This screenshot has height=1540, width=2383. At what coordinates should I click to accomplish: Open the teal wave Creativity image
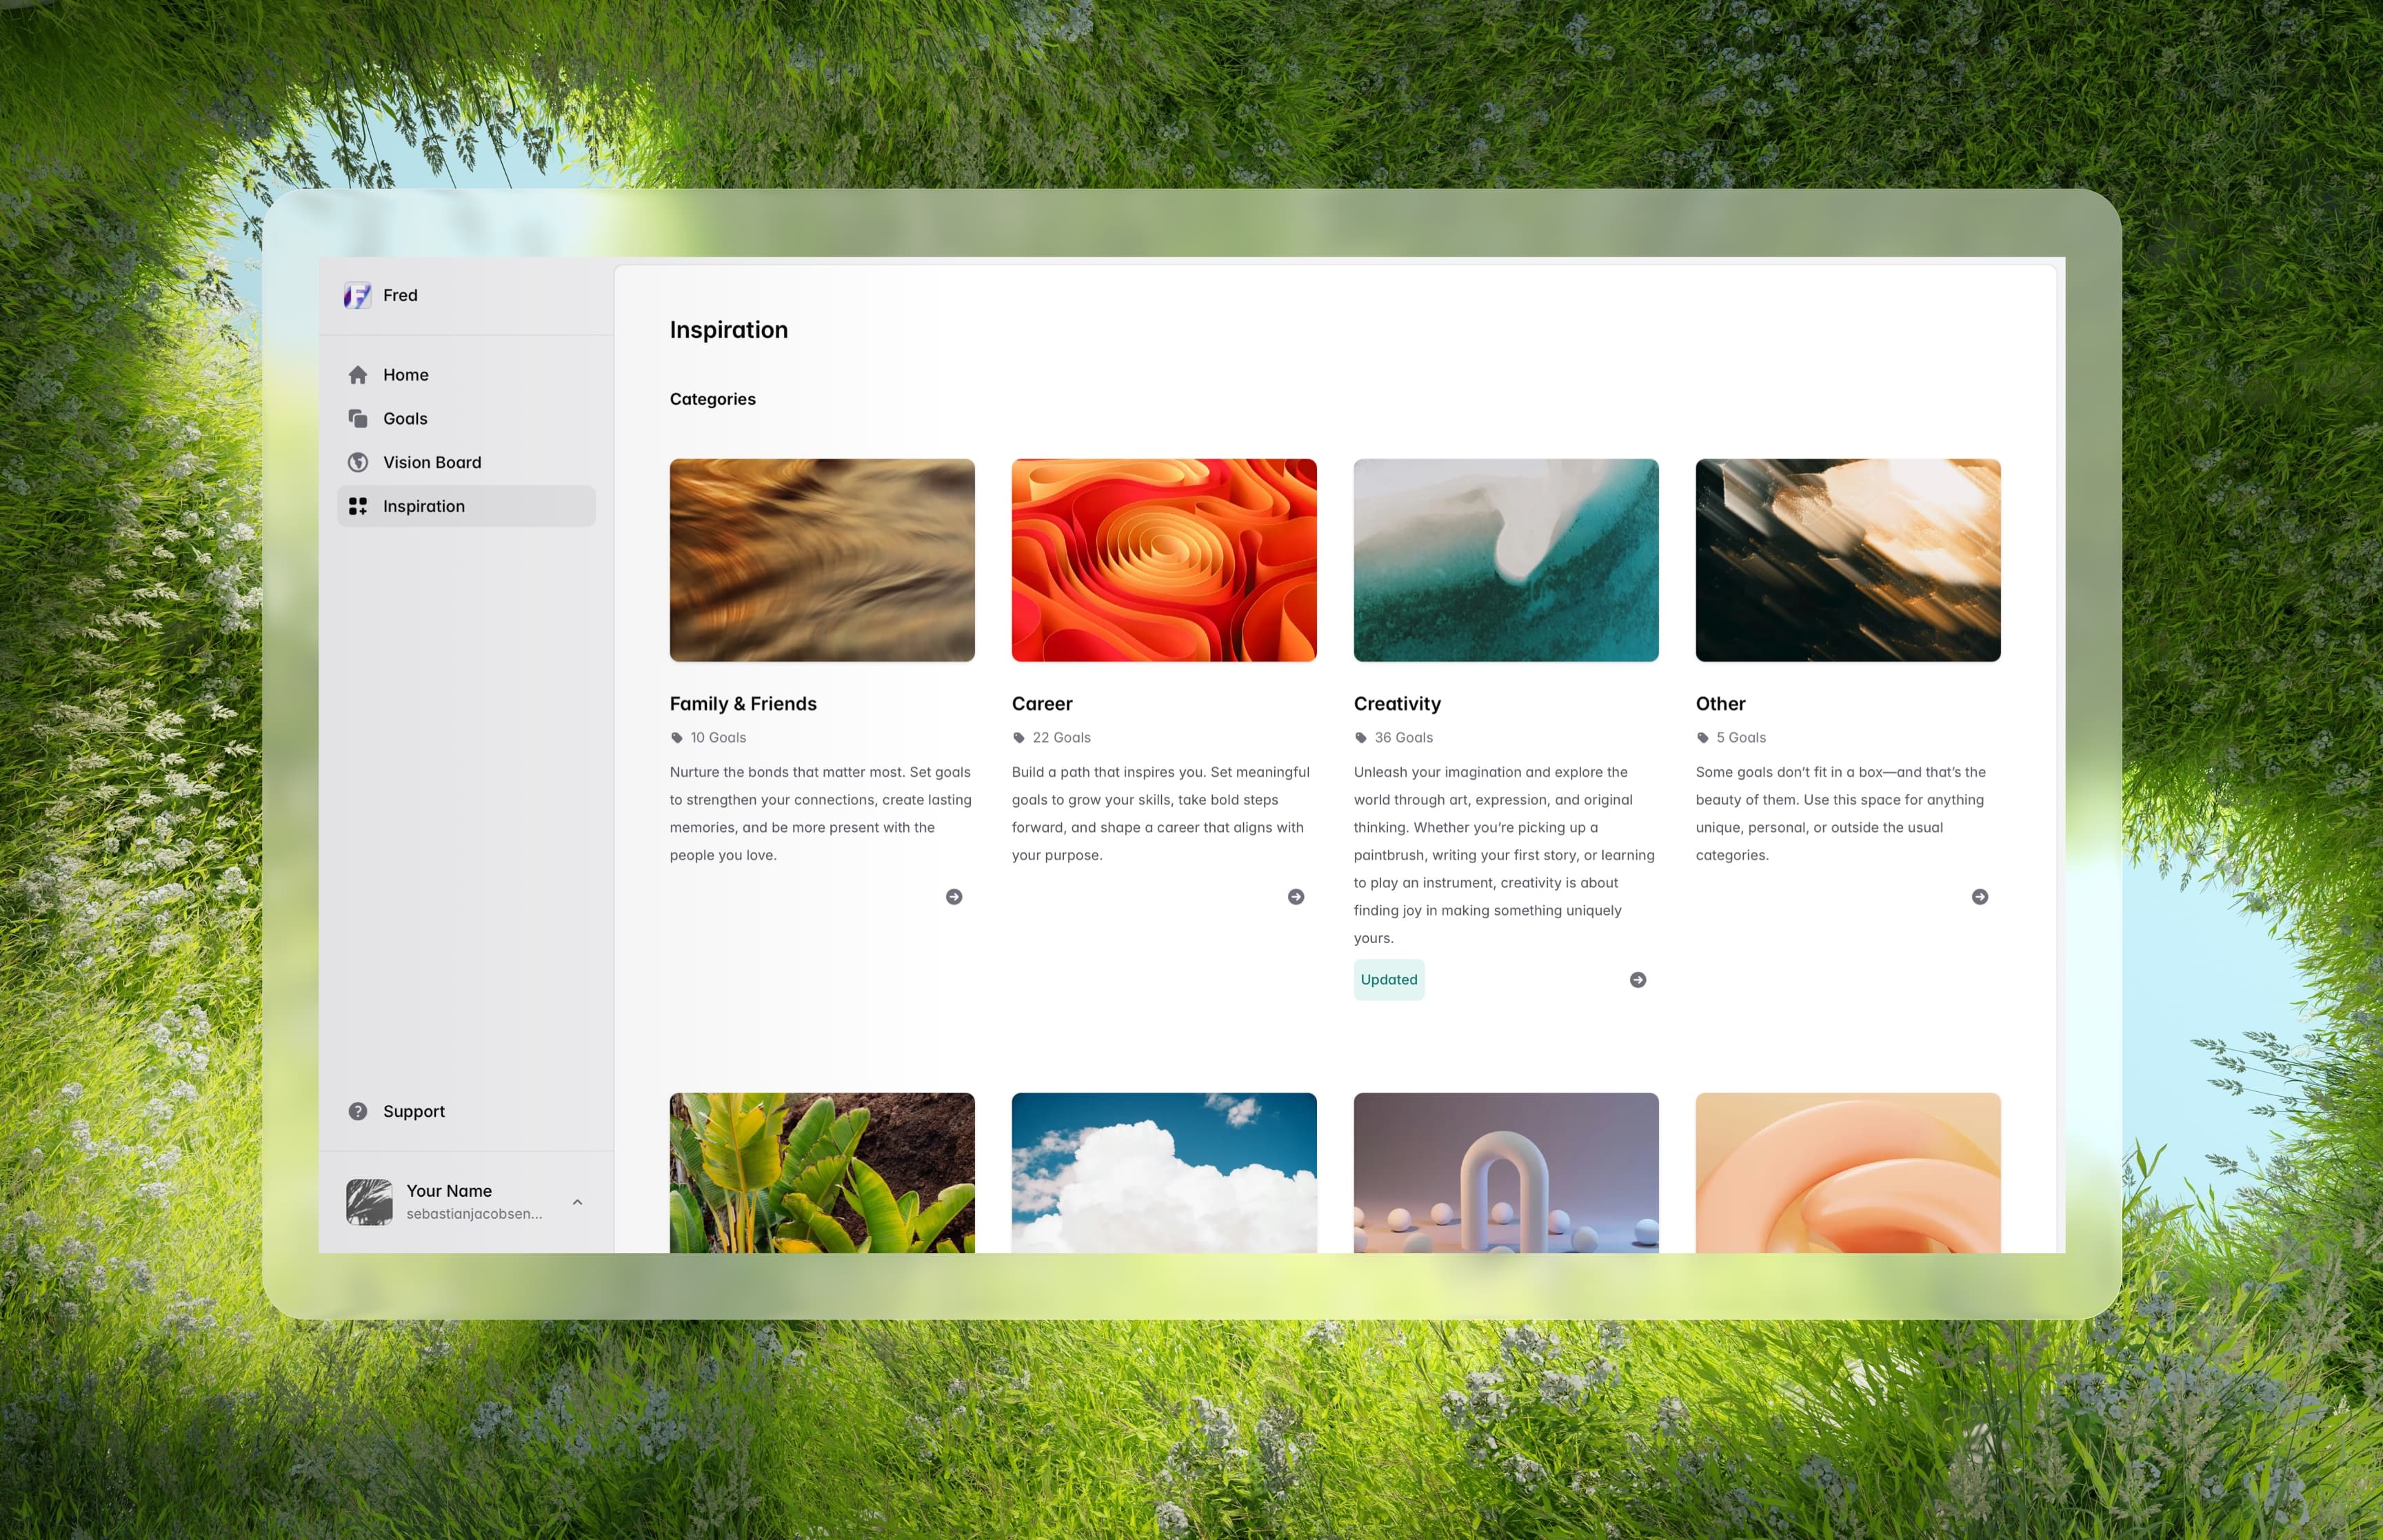click(1506, 559)
